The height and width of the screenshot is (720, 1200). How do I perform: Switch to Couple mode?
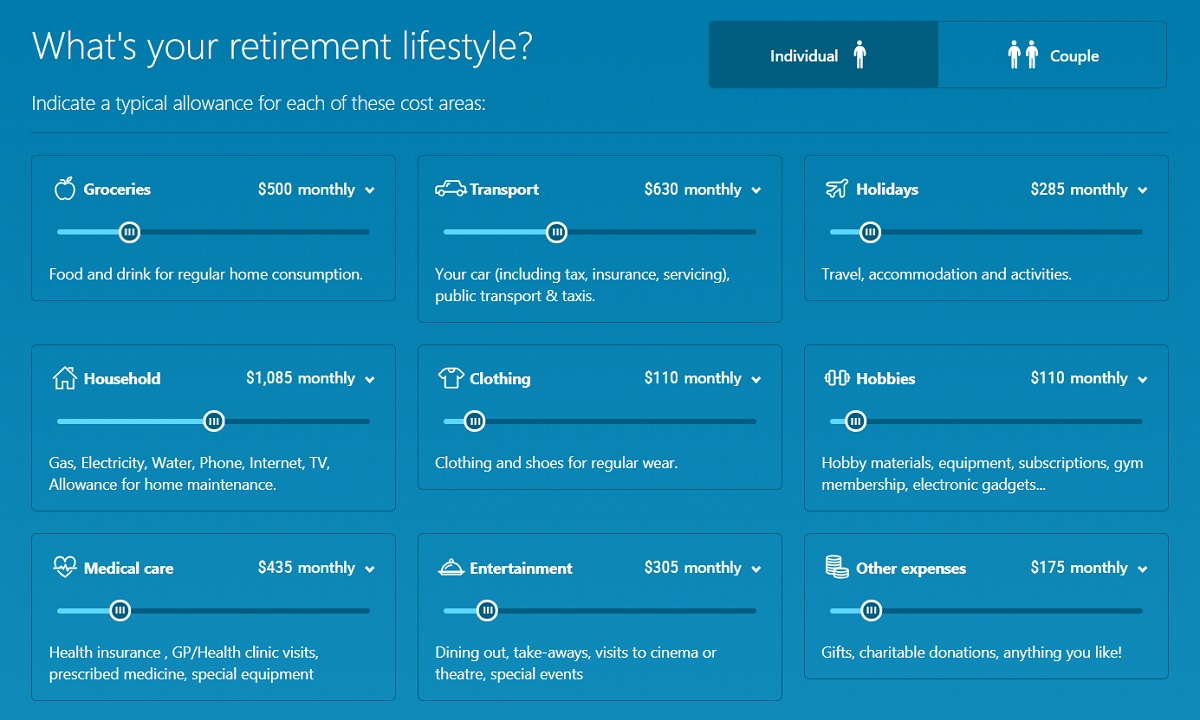[x=1052, y=55]
